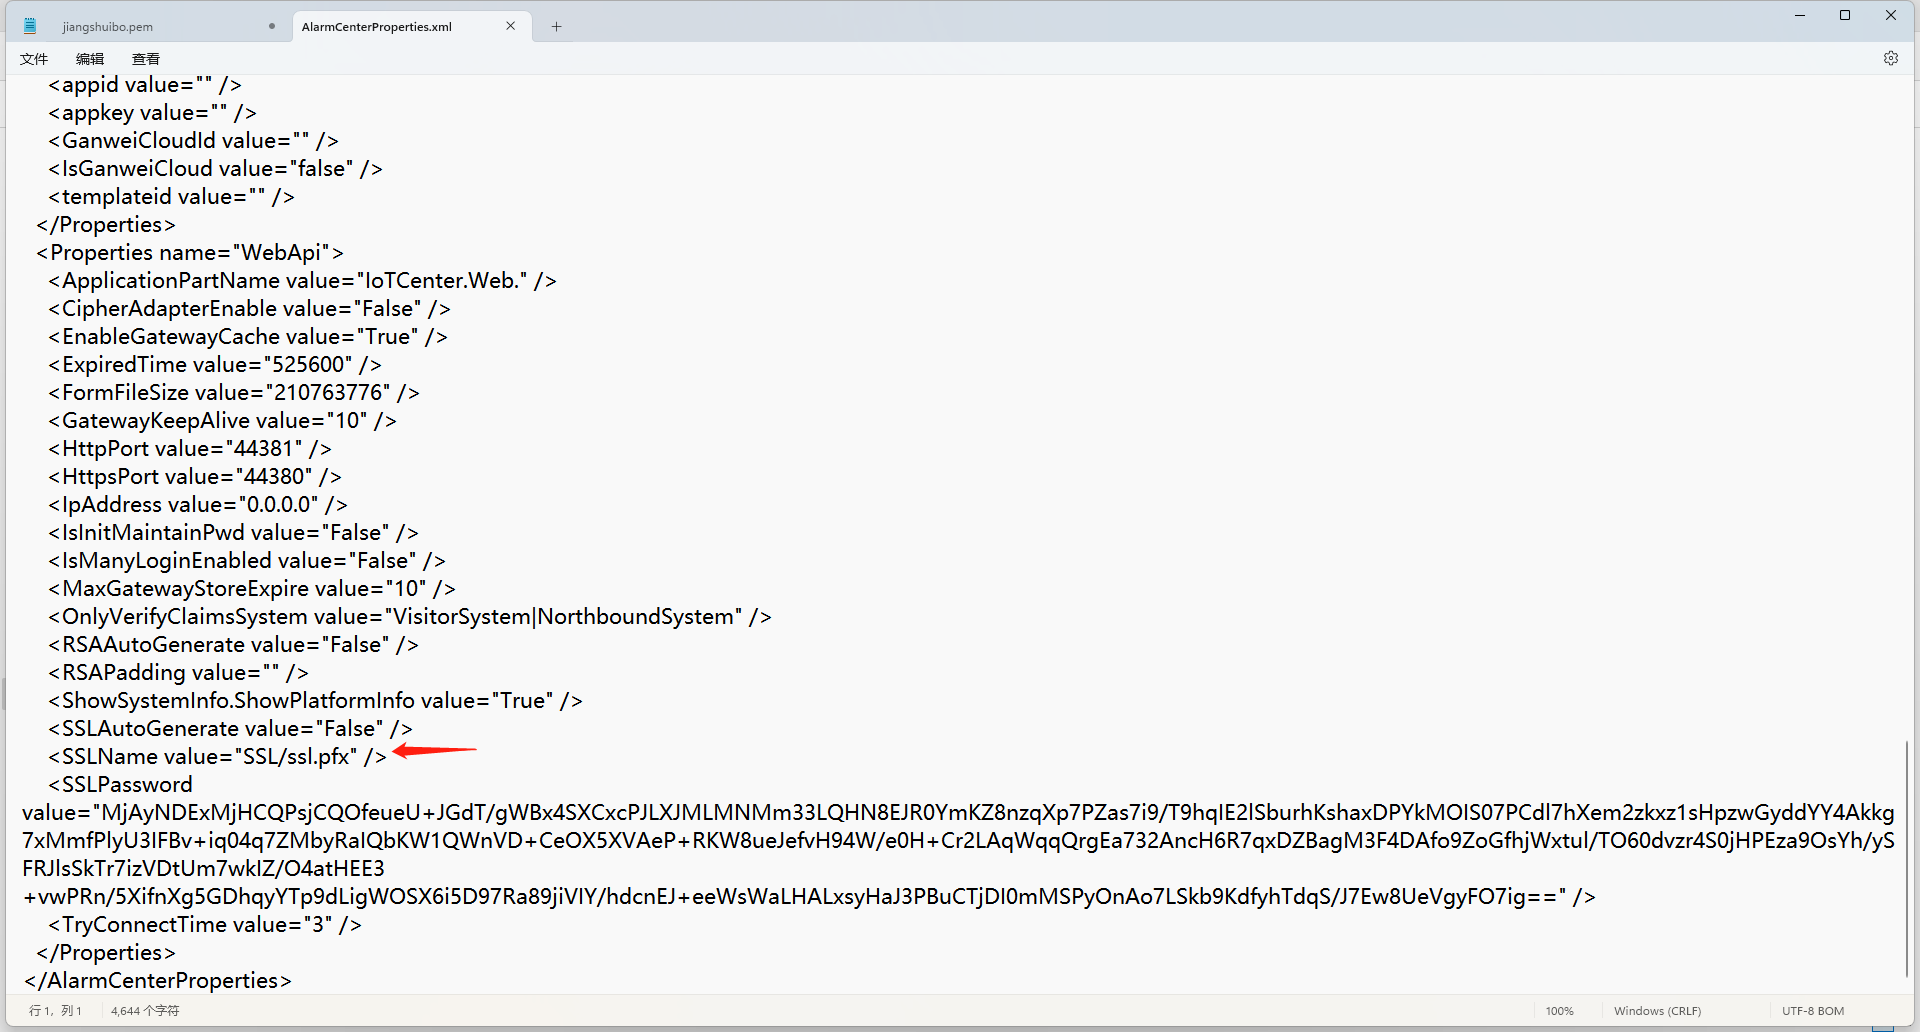Click the RSAPadding value line
The image size is (1920, 1032).
coord(178,673)
